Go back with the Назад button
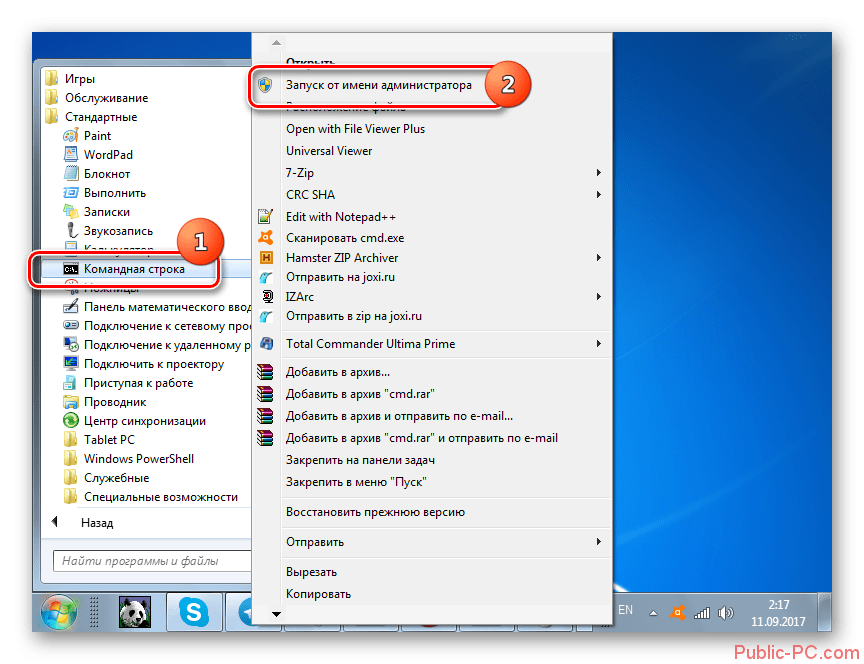 pos(97,522)
